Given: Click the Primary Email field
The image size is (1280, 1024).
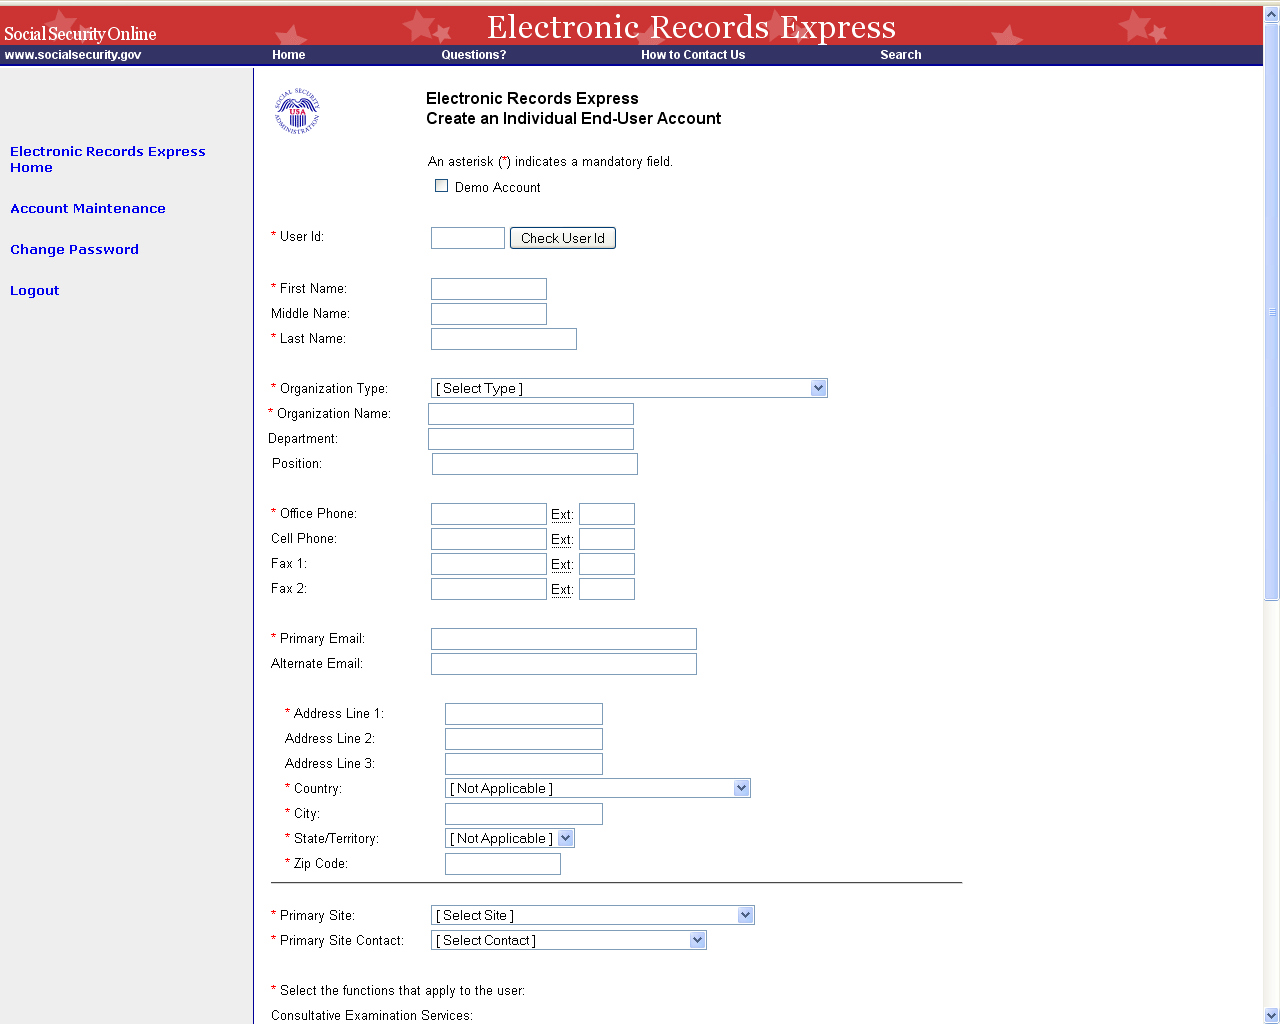Looking at the screenshot, I should click(x=564, y=639).
